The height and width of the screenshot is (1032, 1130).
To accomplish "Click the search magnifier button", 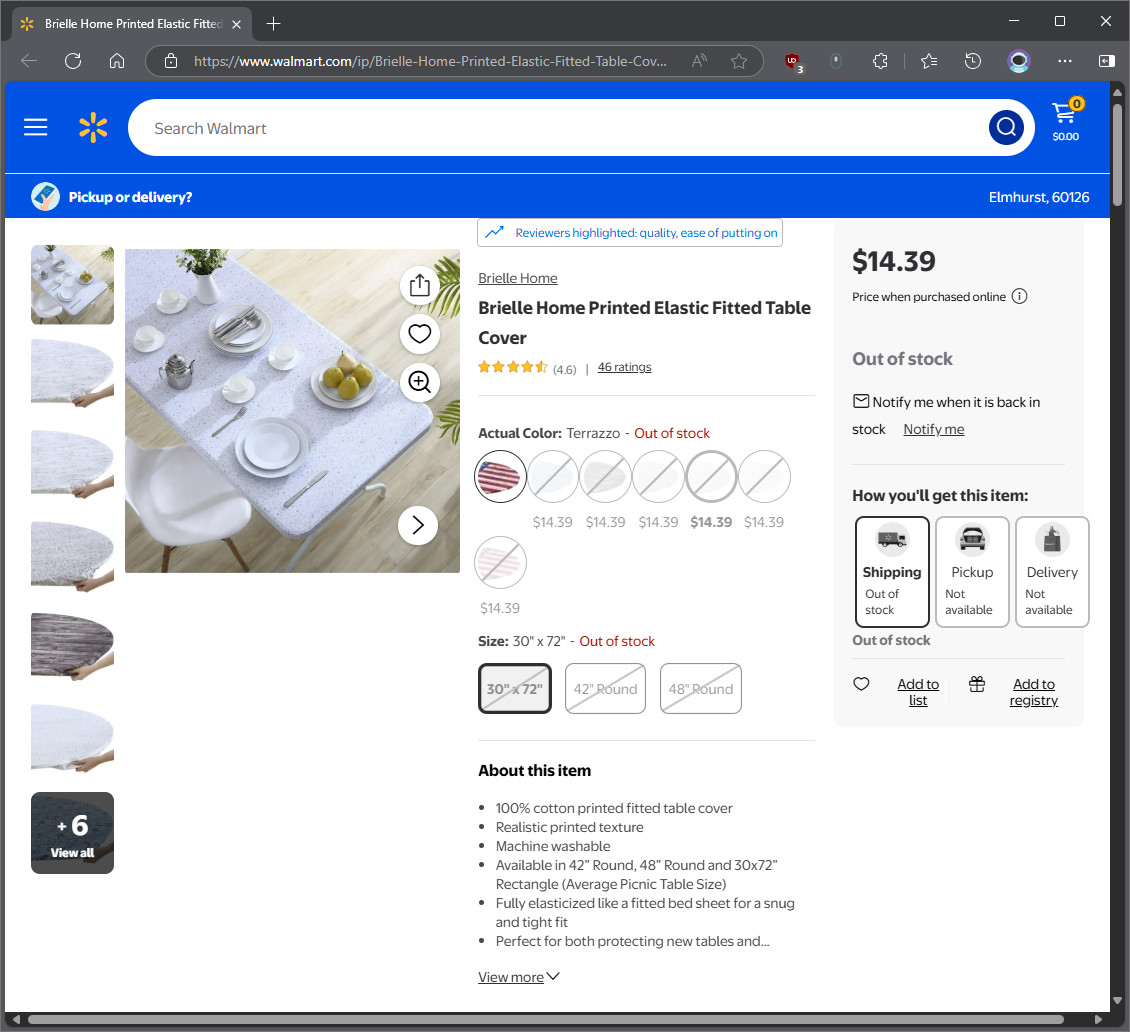I will [1006, 128].
